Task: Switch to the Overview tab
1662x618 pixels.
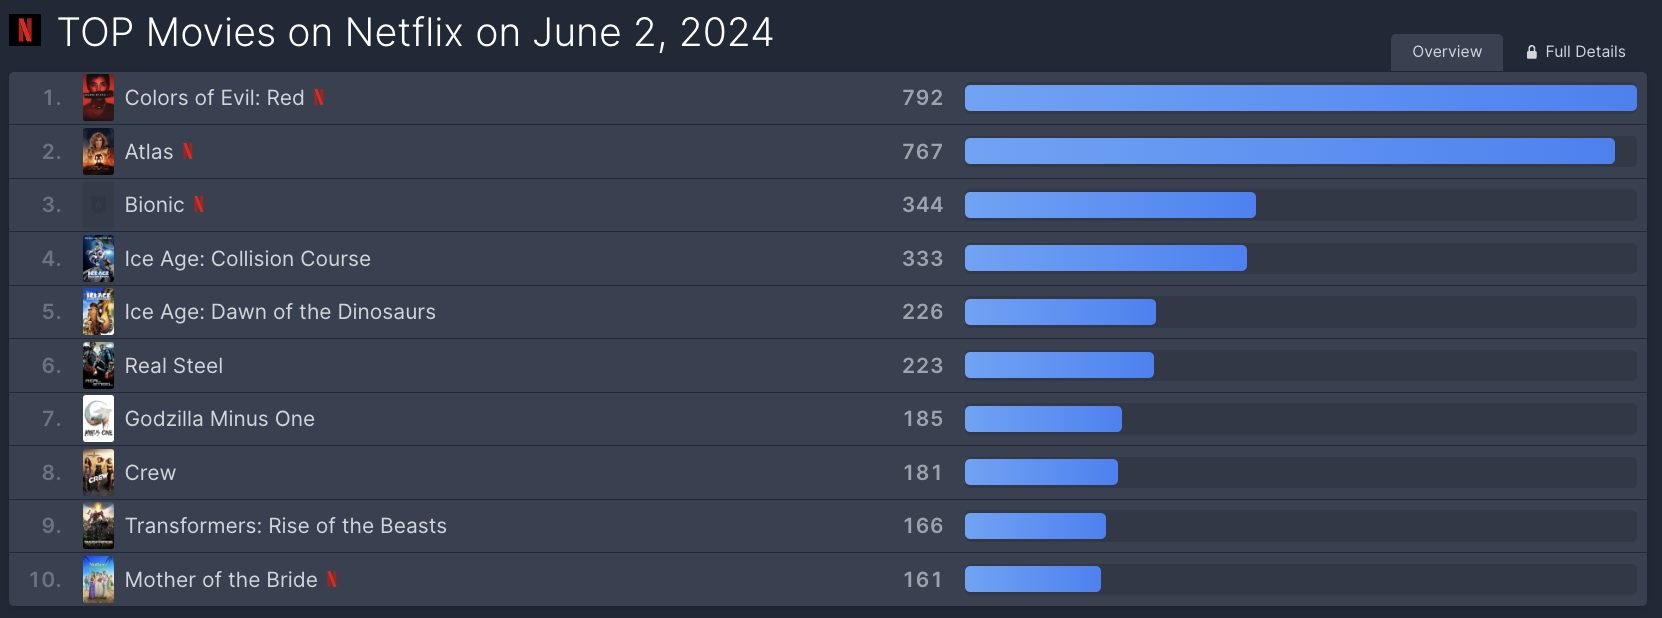Action: 1446,52
